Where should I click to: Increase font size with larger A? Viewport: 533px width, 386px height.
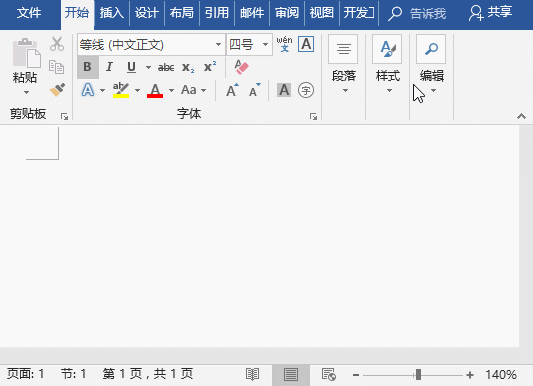click(233, 90)
